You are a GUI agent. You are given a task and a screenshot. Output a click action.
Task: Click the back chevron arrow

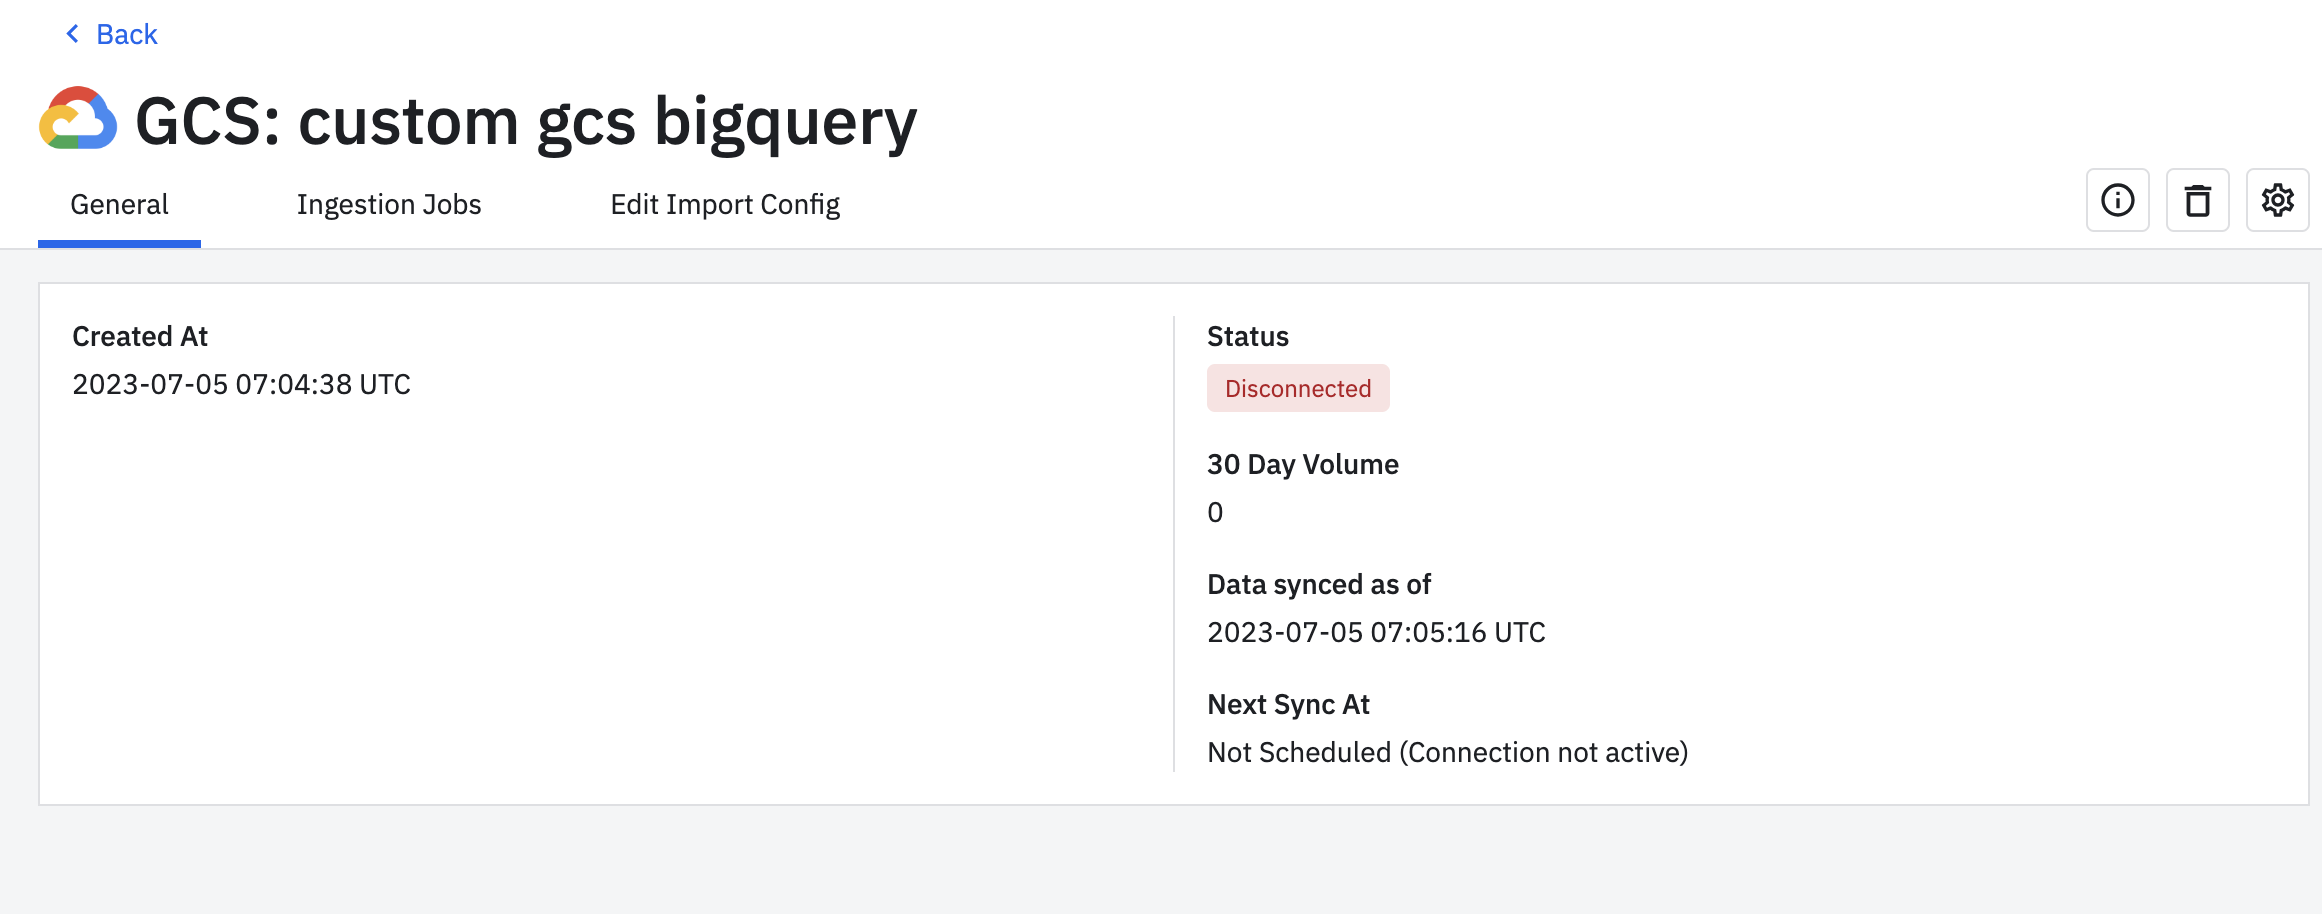click(72, 34)
